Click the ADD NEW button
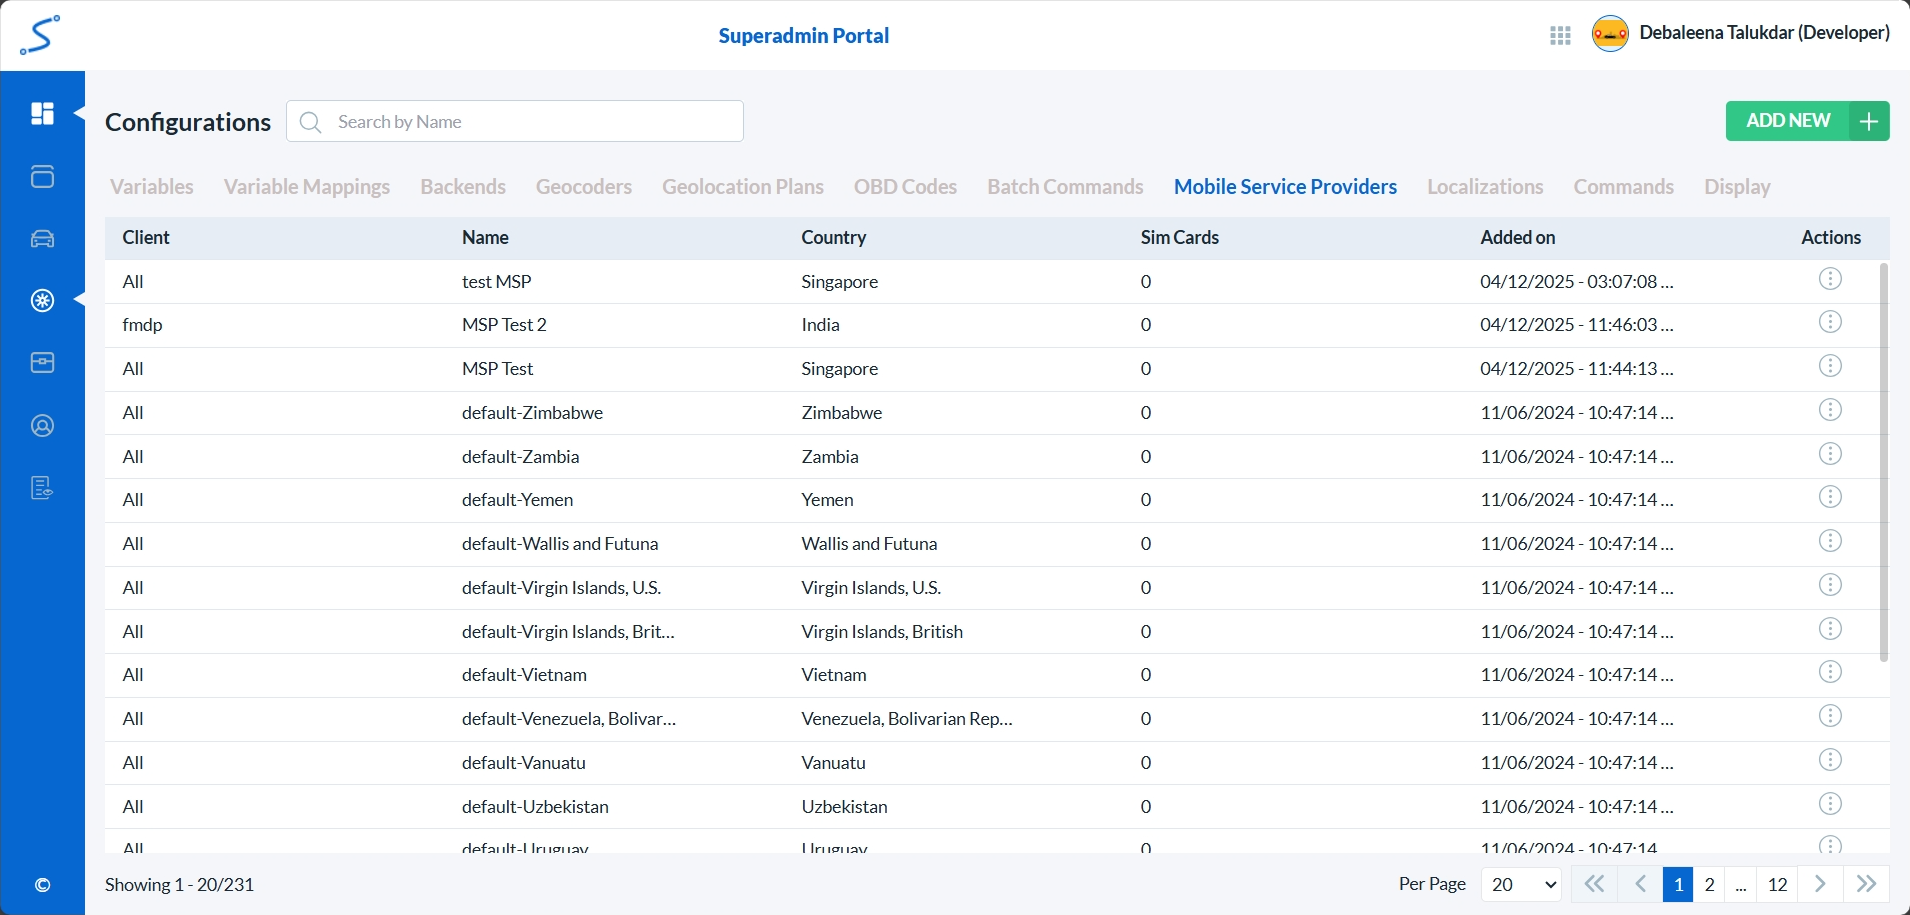The height and width of the screenshot is (915, 1910). point(1806,121)
